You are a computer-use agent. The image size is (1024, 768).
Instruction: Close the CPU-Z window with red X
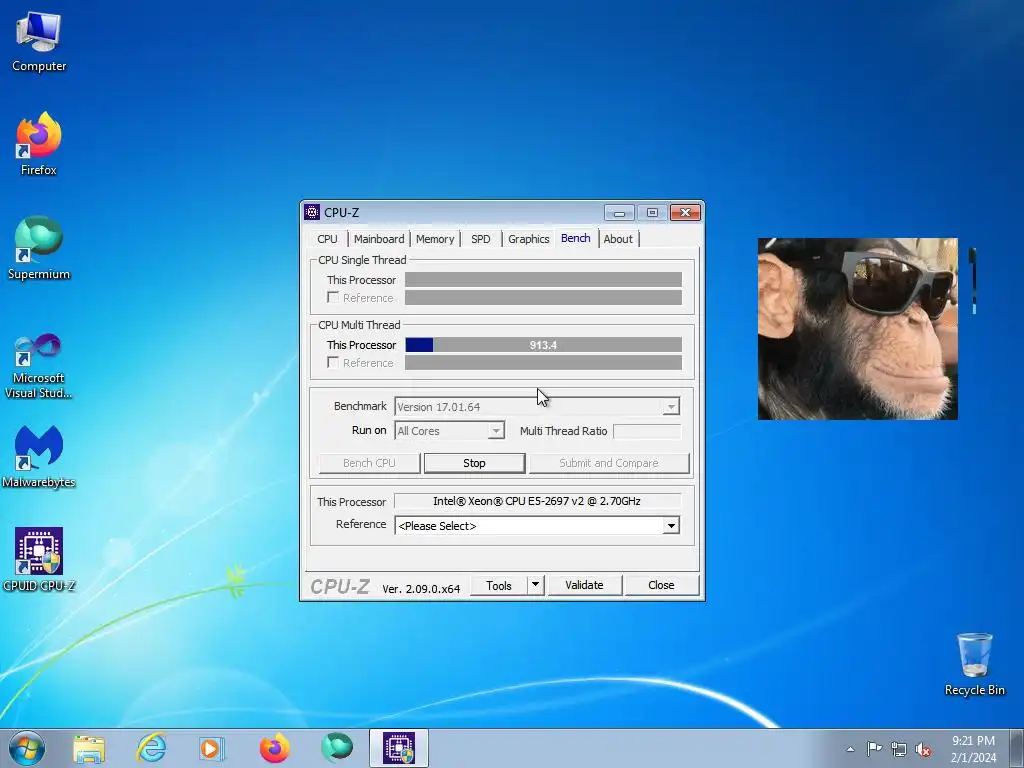685,212
